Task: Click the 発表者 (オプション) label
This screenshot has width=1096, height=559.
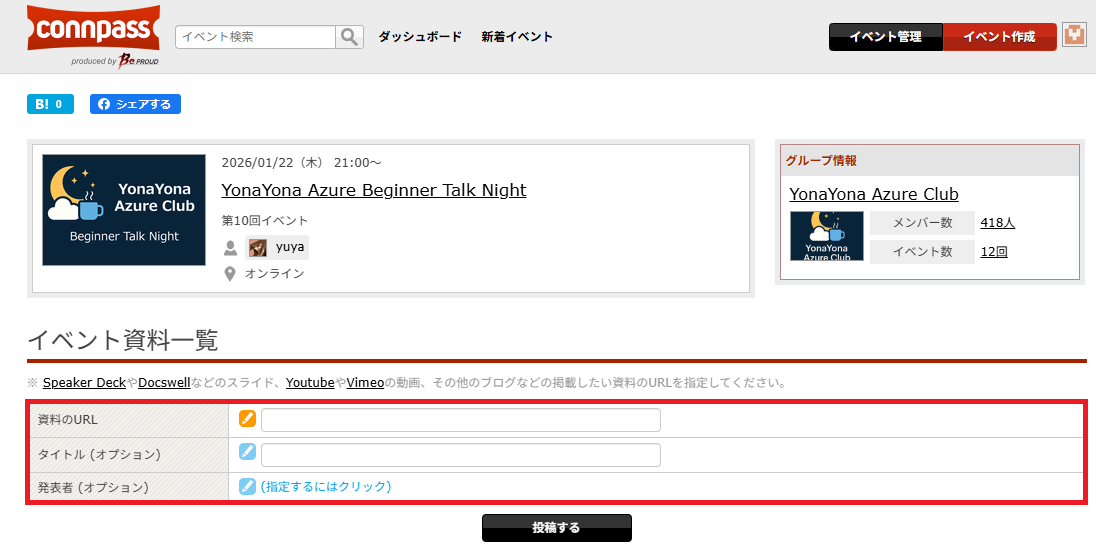Action: click(x=93, y=486)
